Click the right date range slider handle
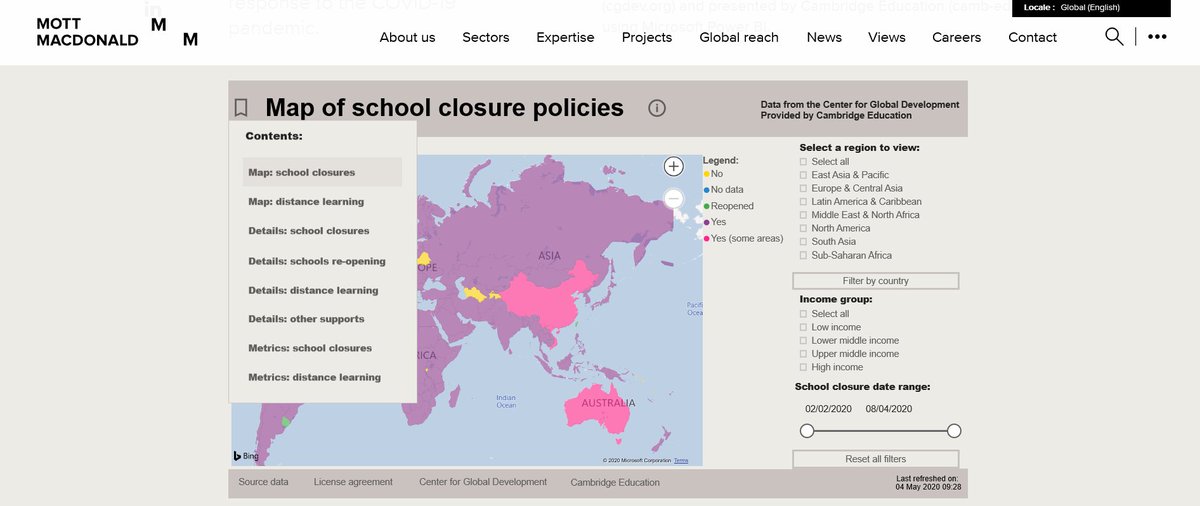The width and height of the screenshot is (1200, 506). 954,431
